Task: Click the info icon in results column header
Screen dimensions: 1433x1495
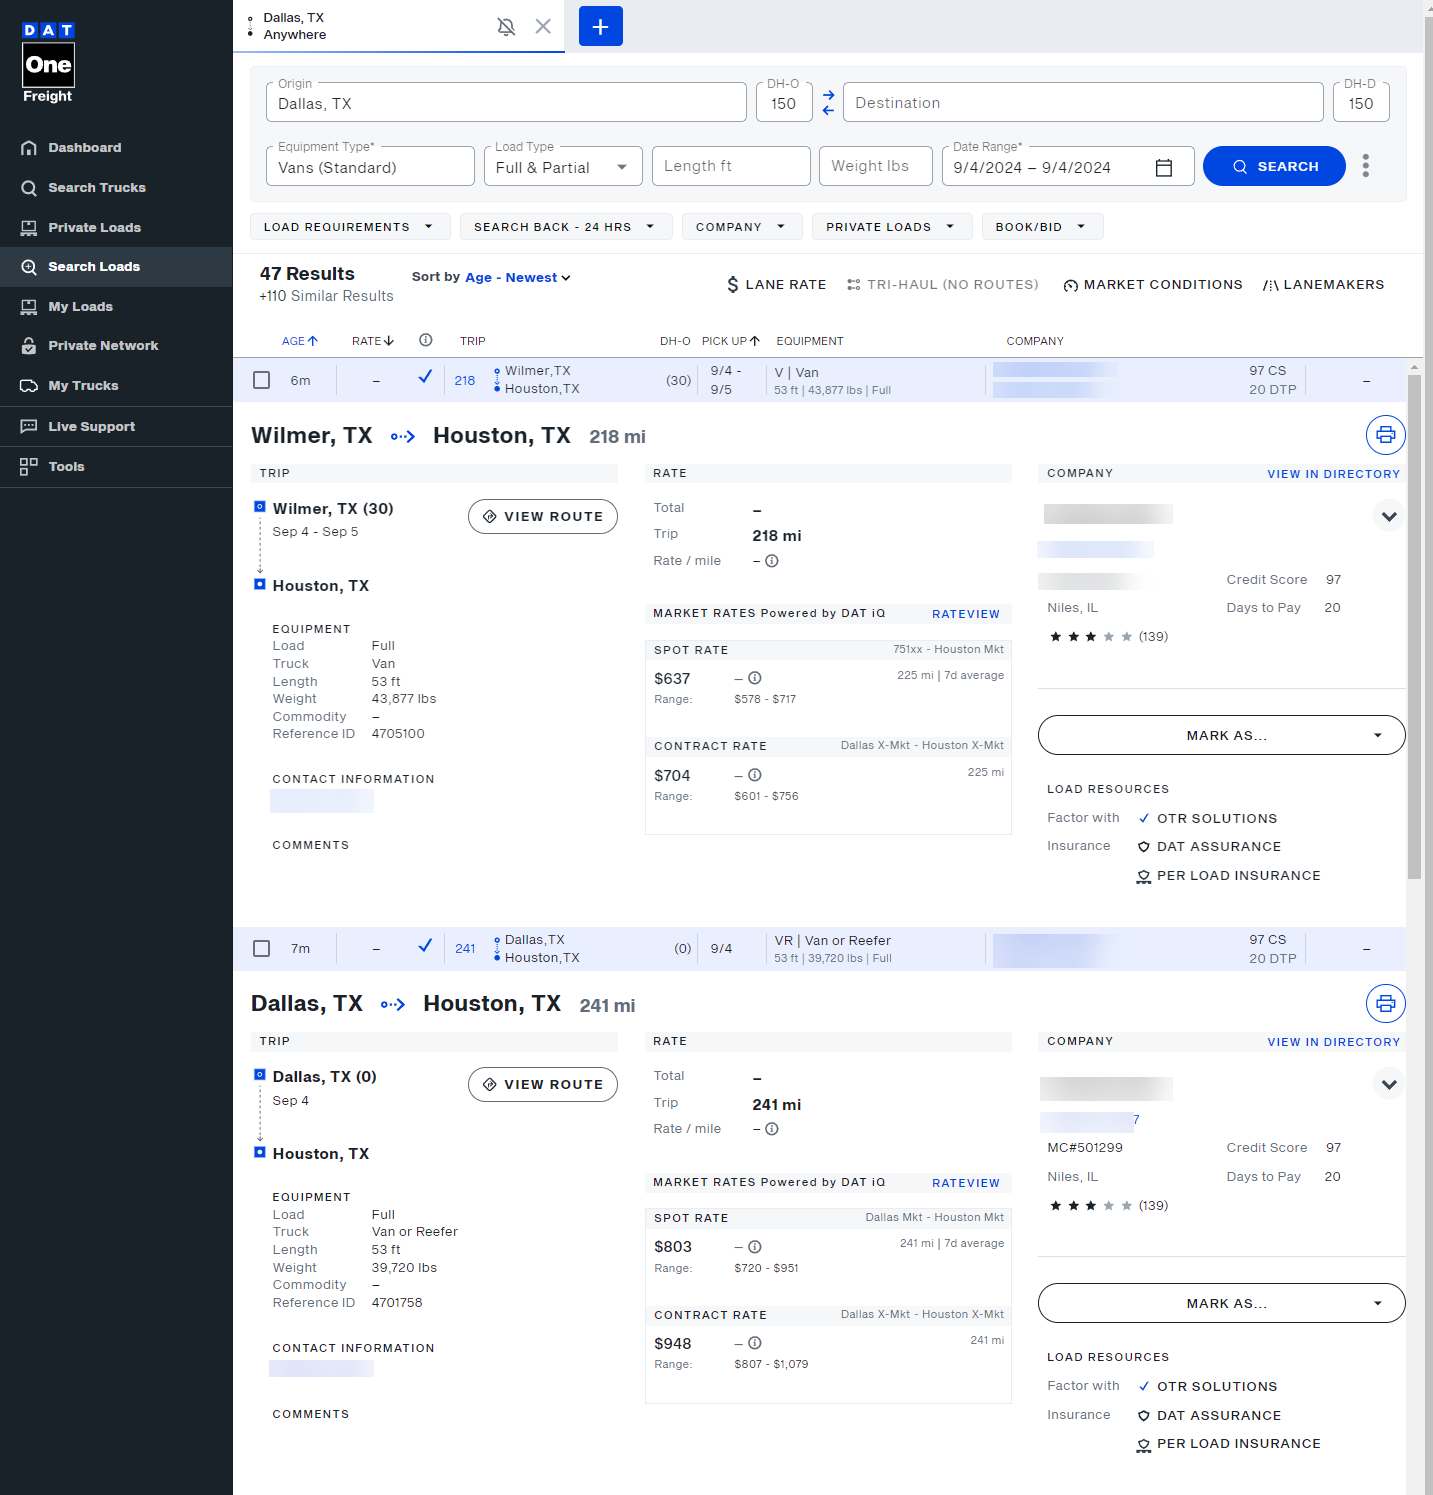Action: (426, 340)
